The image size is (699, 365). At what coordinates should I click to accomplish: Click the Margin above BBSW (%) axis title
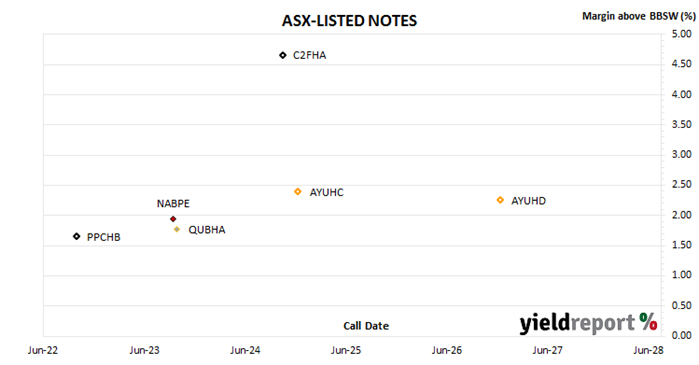click(639, 16)
